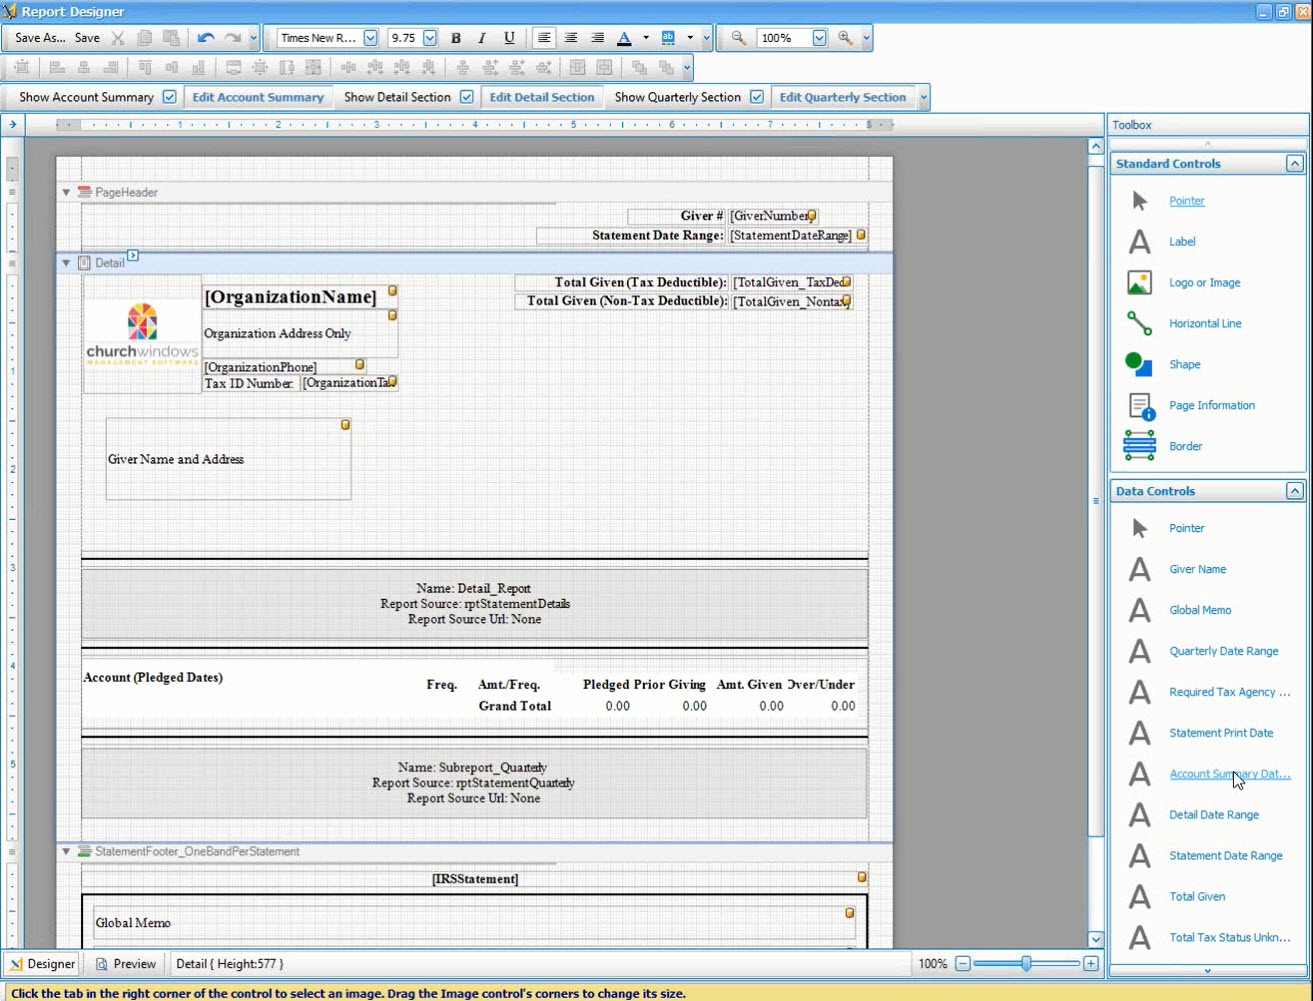Toggle the Show Account Summary checkbox

170,97
